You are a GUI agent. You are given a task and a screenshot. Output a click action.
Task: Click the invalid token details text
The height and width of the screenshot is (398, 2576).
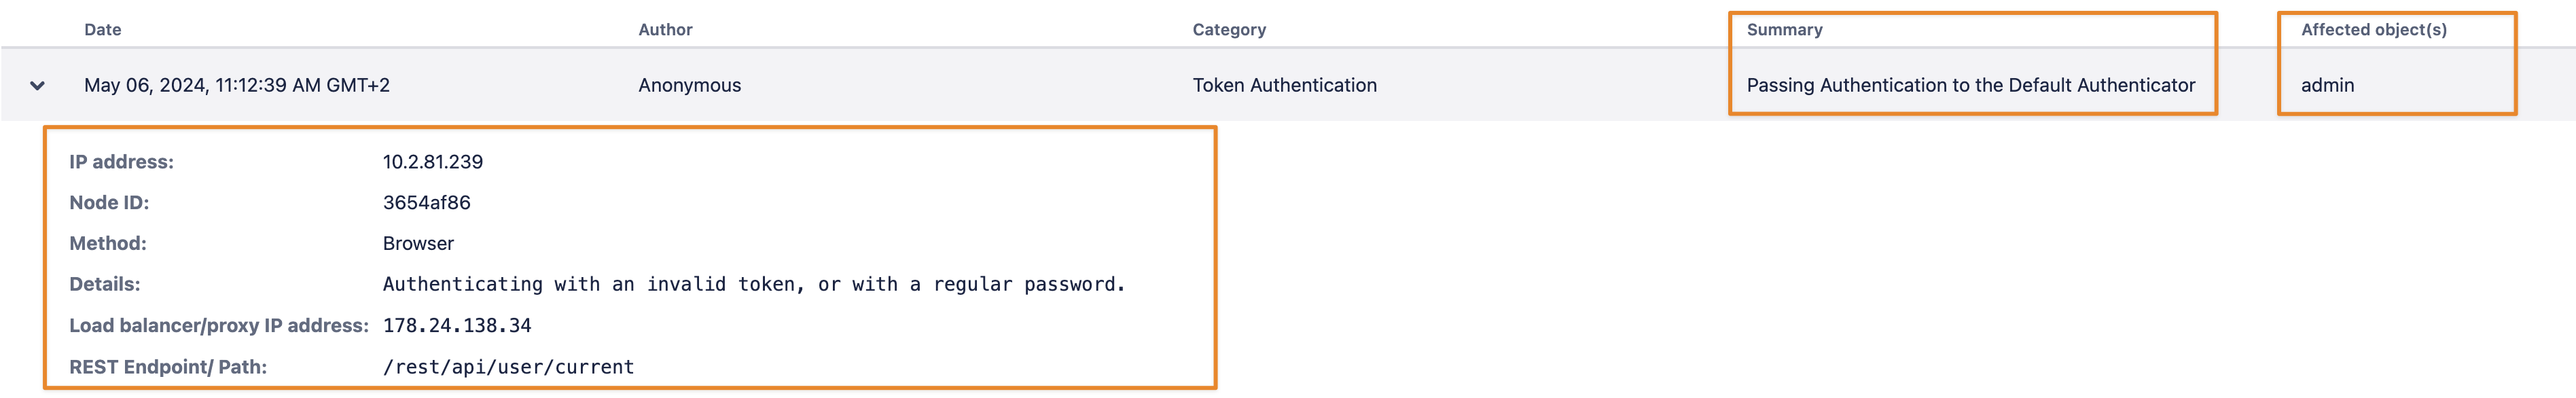753,285
